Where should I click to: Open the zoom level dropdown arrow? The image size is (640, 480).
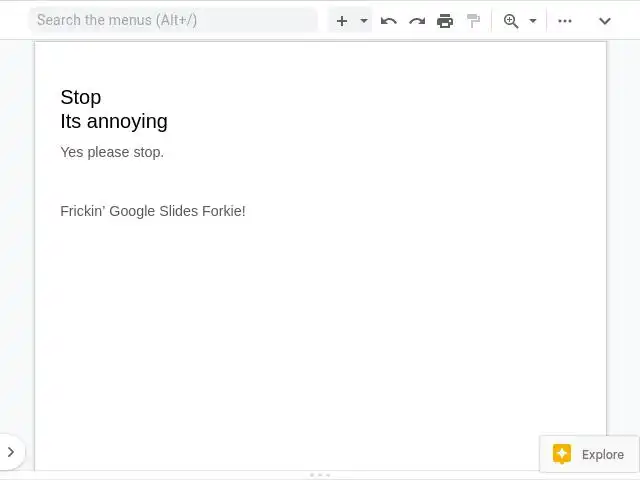coord(533,21)
